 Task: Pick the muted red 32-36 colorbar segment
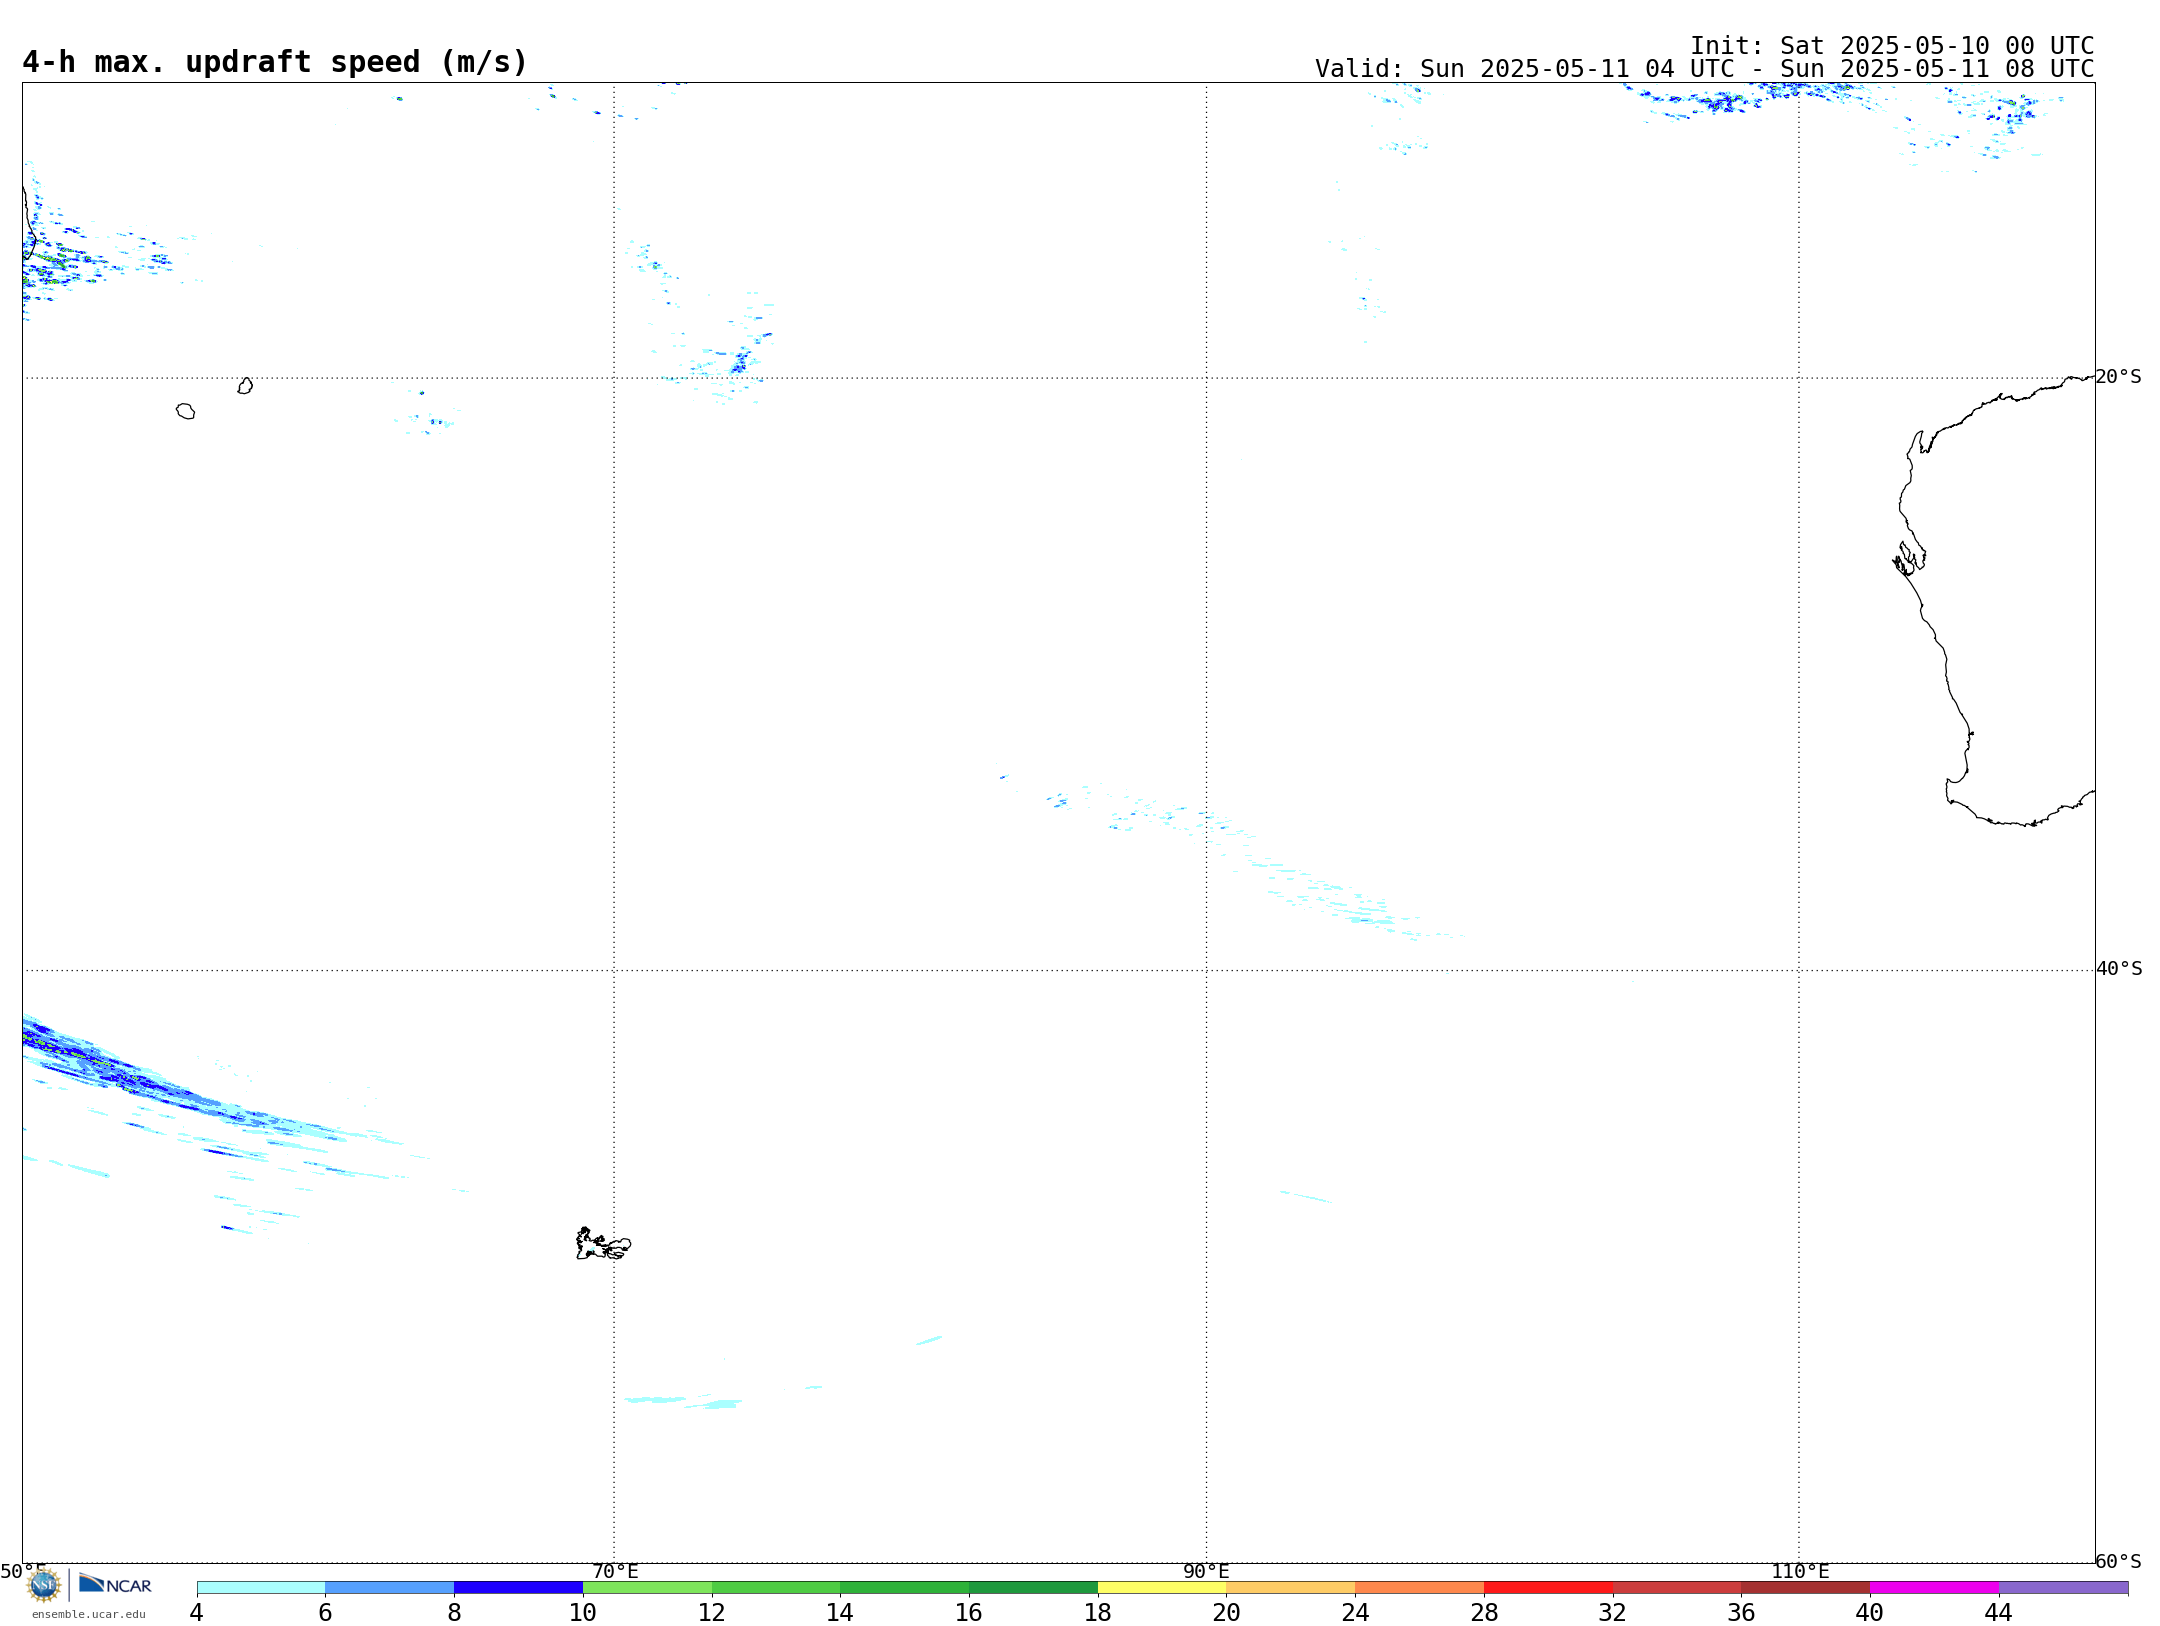[1677, 1588]
